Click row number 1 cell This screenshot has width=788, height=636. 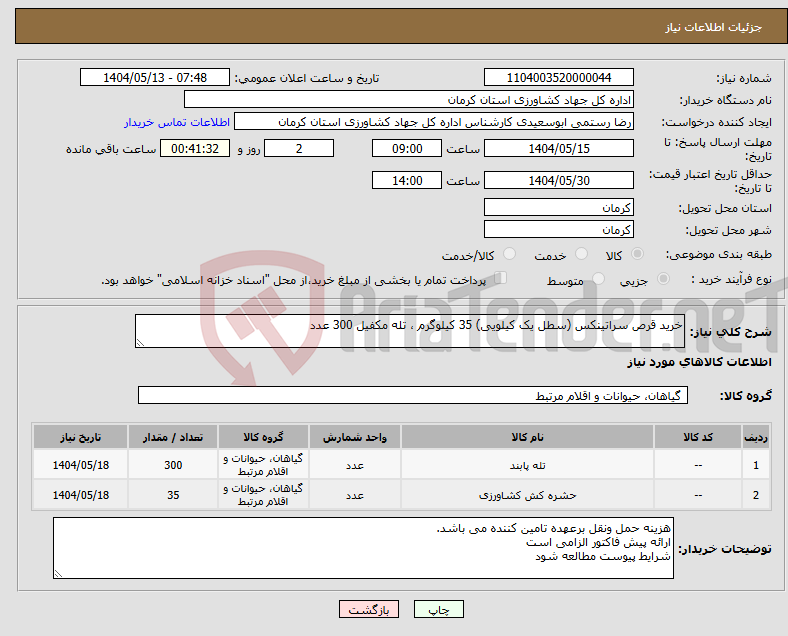coord(755,465)
